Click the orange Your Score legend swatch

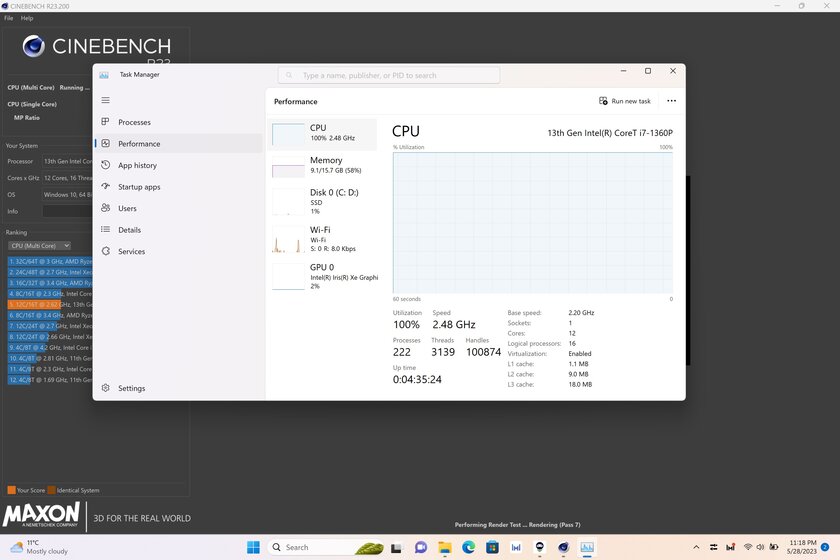[x=11, y=490]
